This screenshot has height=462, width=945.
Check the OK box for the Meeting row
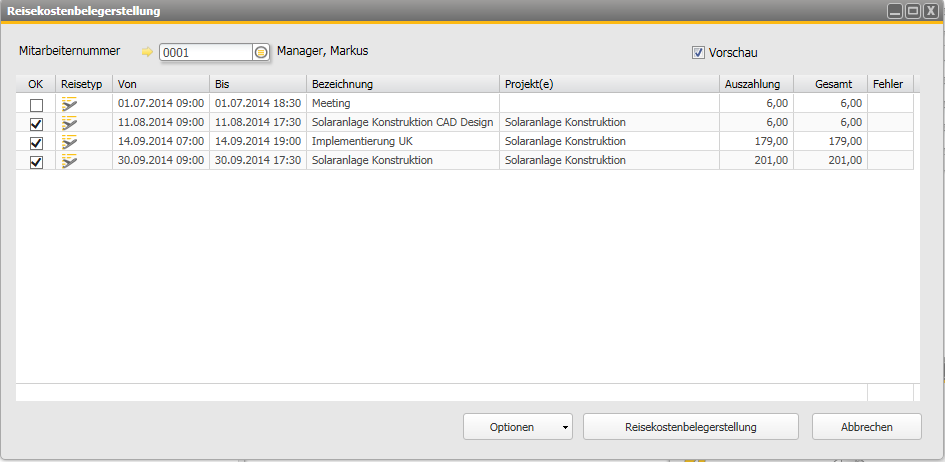[x=37, y=105]
